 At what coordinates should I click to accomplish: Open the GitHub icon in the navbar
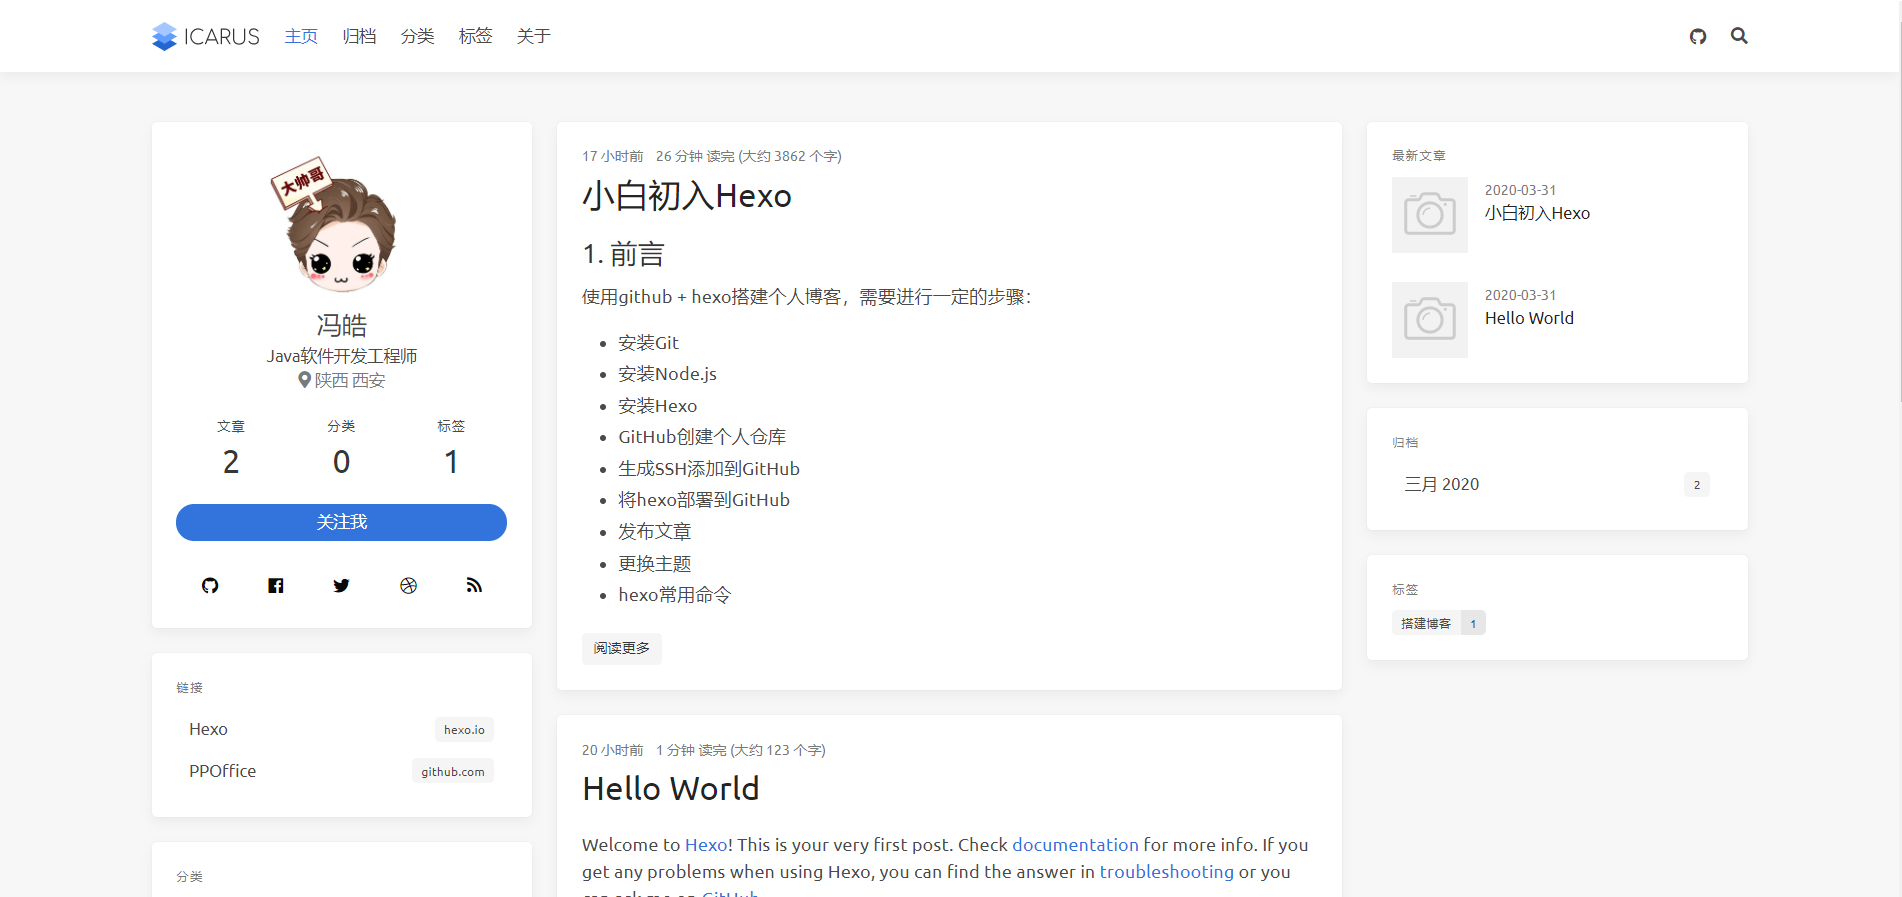tap(1698, 36)
